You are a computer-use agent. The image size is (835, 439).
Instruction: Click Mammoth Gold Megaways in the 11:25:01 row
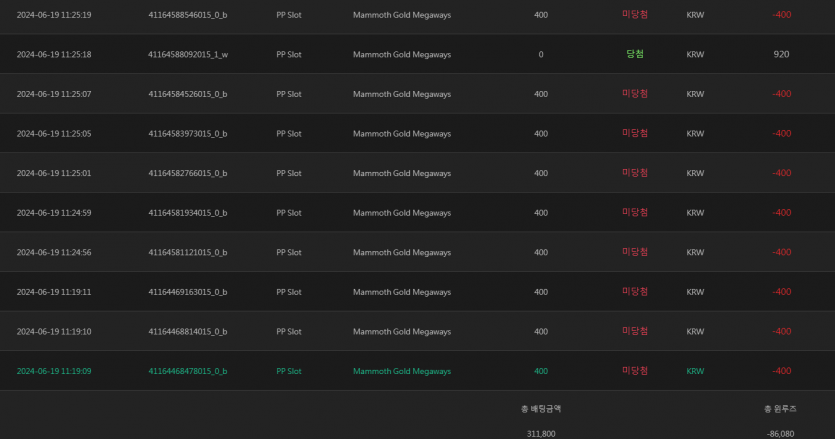point(402,173)
